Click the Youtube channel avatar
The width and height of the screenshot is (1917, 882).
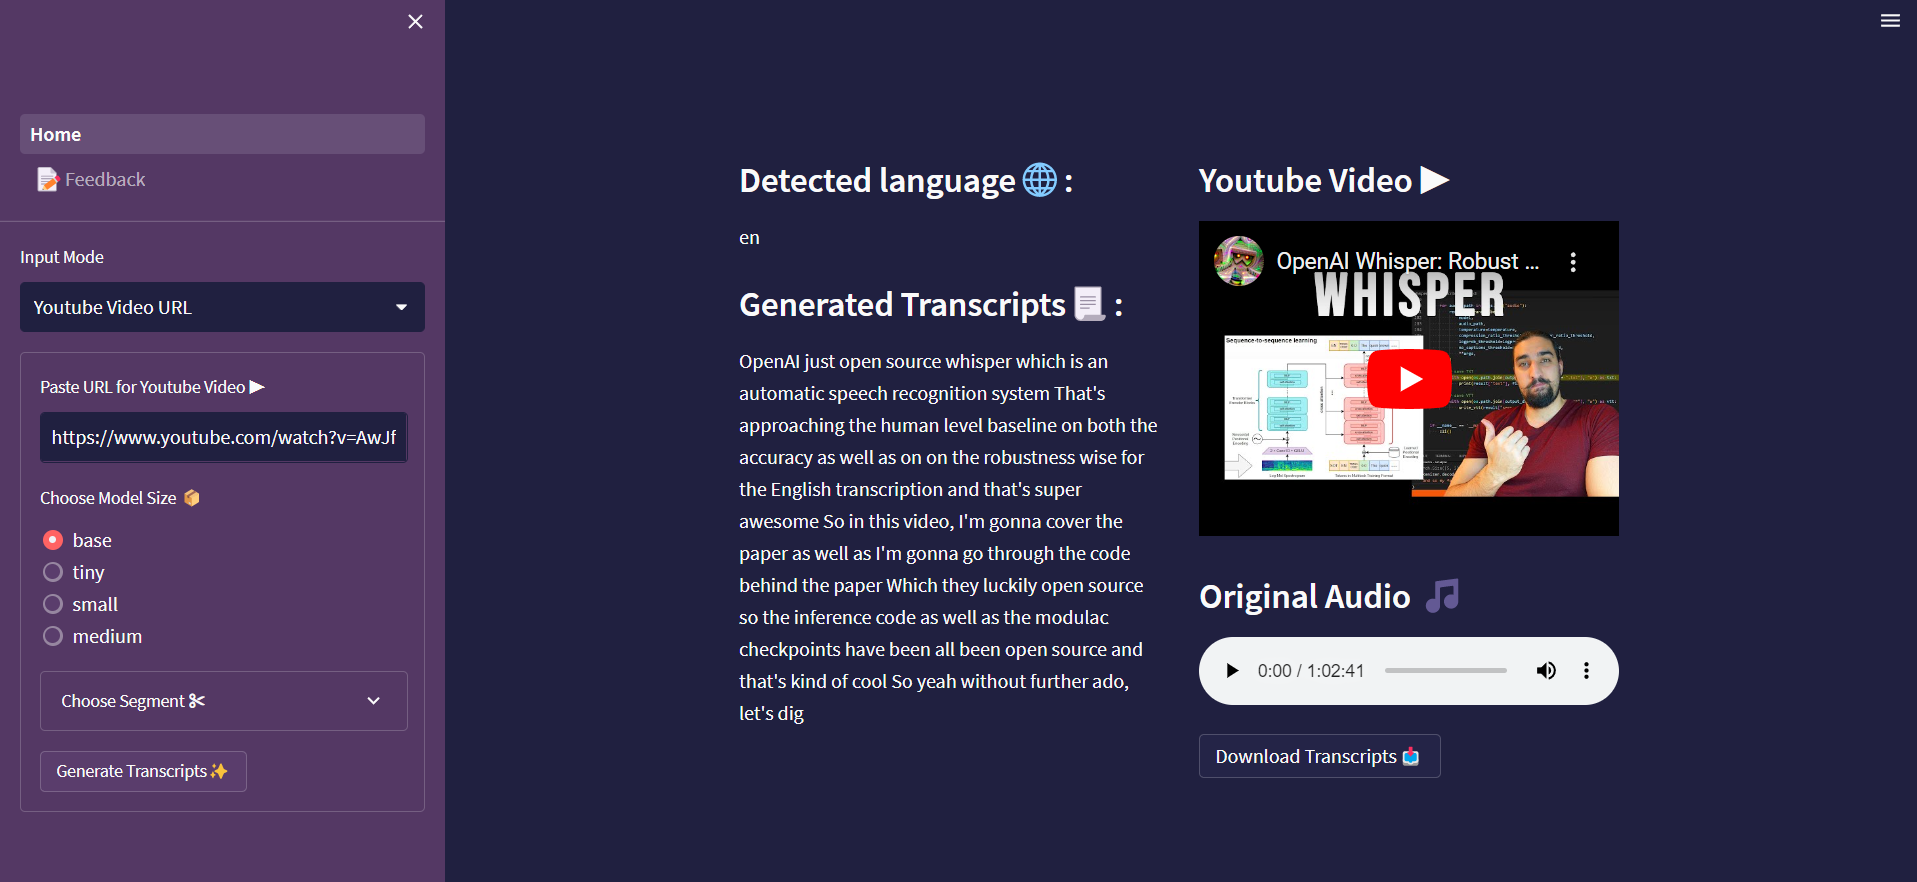[1239, 261]
